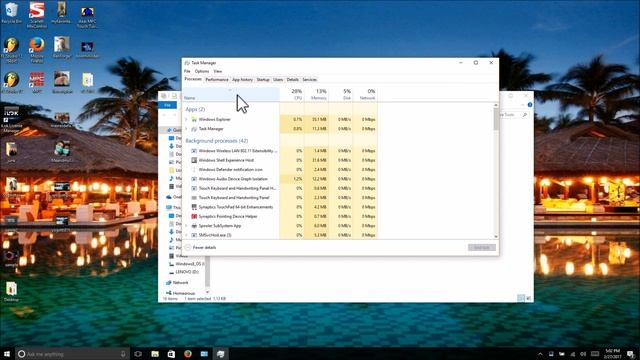This screenshot has height=360, width=640.
Task: Click the Apps (2) group heading
Action: coord(195,109)
